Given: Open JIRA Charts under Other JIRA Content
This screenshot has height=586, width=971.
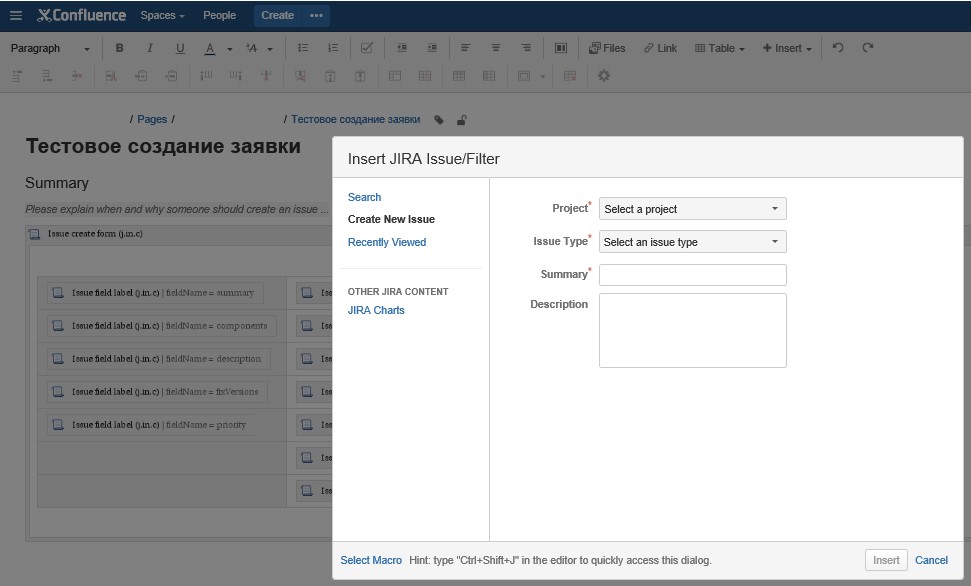Looking at the screenshot, I should (376, 310).
